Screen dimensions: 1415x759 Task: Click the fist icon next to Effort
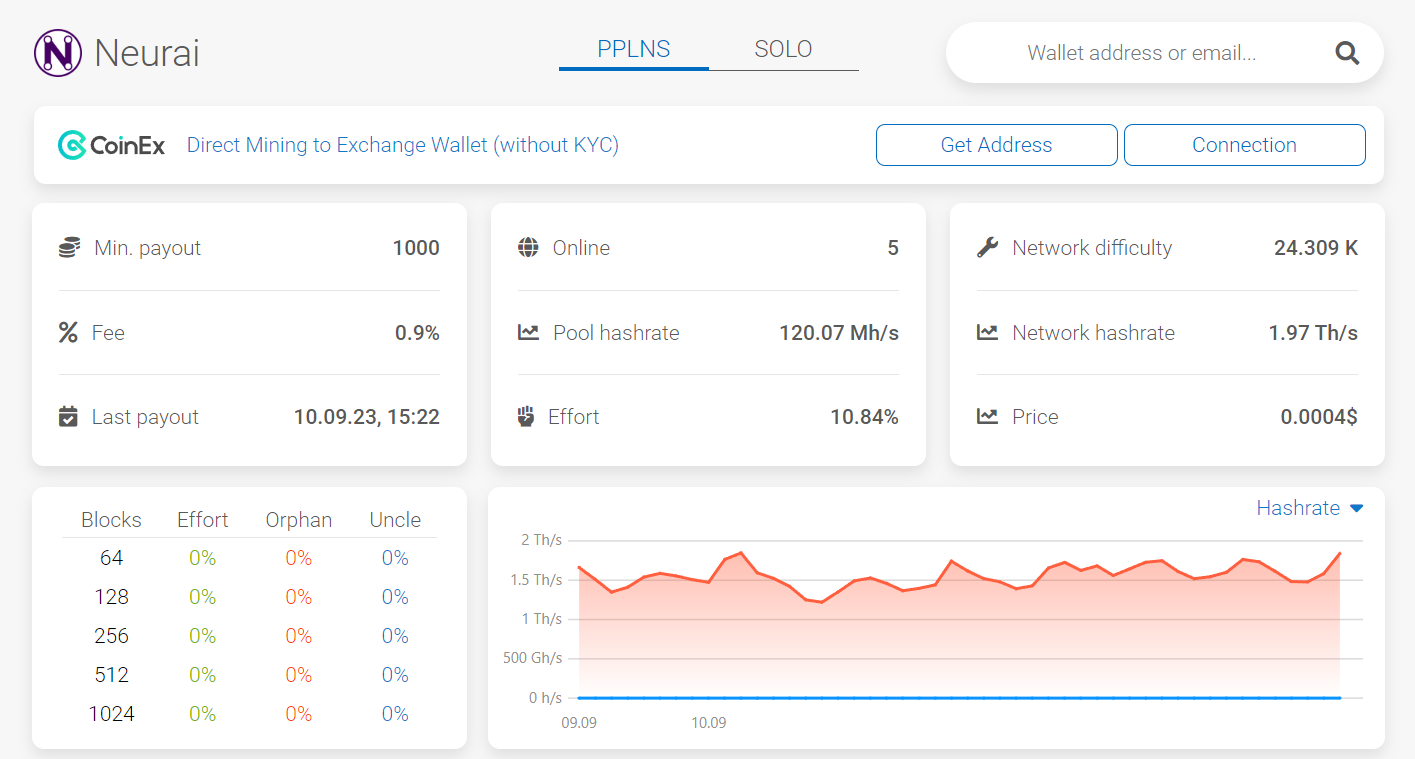(x=527, y=416)
